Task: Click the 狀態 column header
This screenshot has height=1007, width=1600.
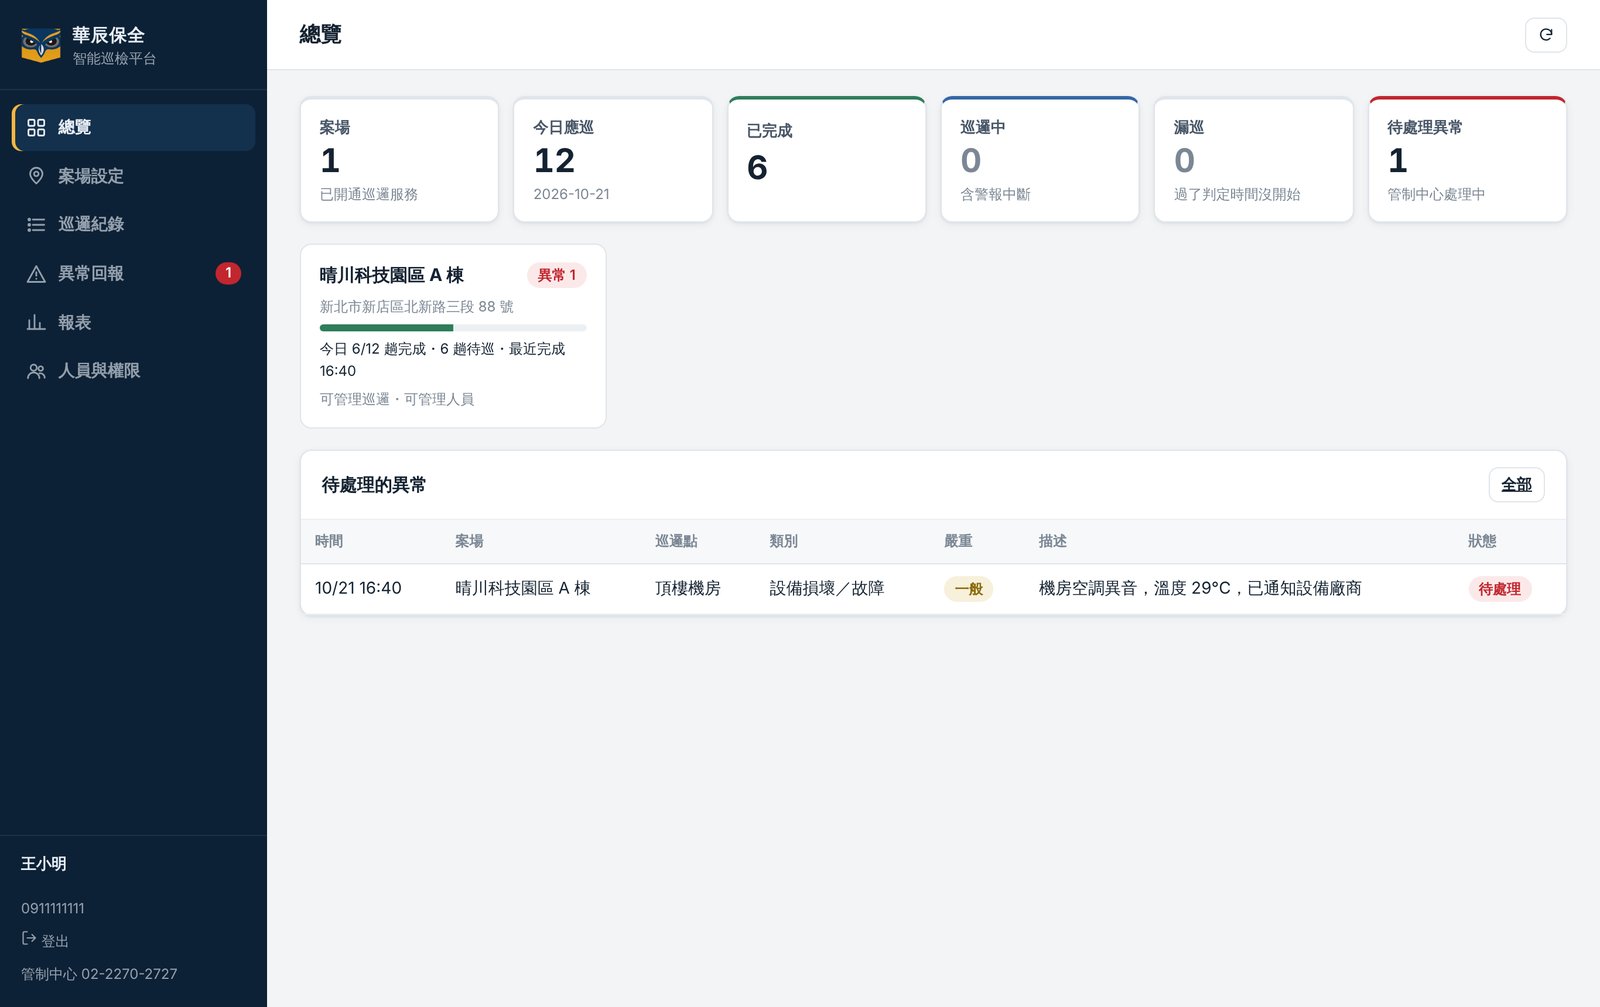Action: point(1482,541)
